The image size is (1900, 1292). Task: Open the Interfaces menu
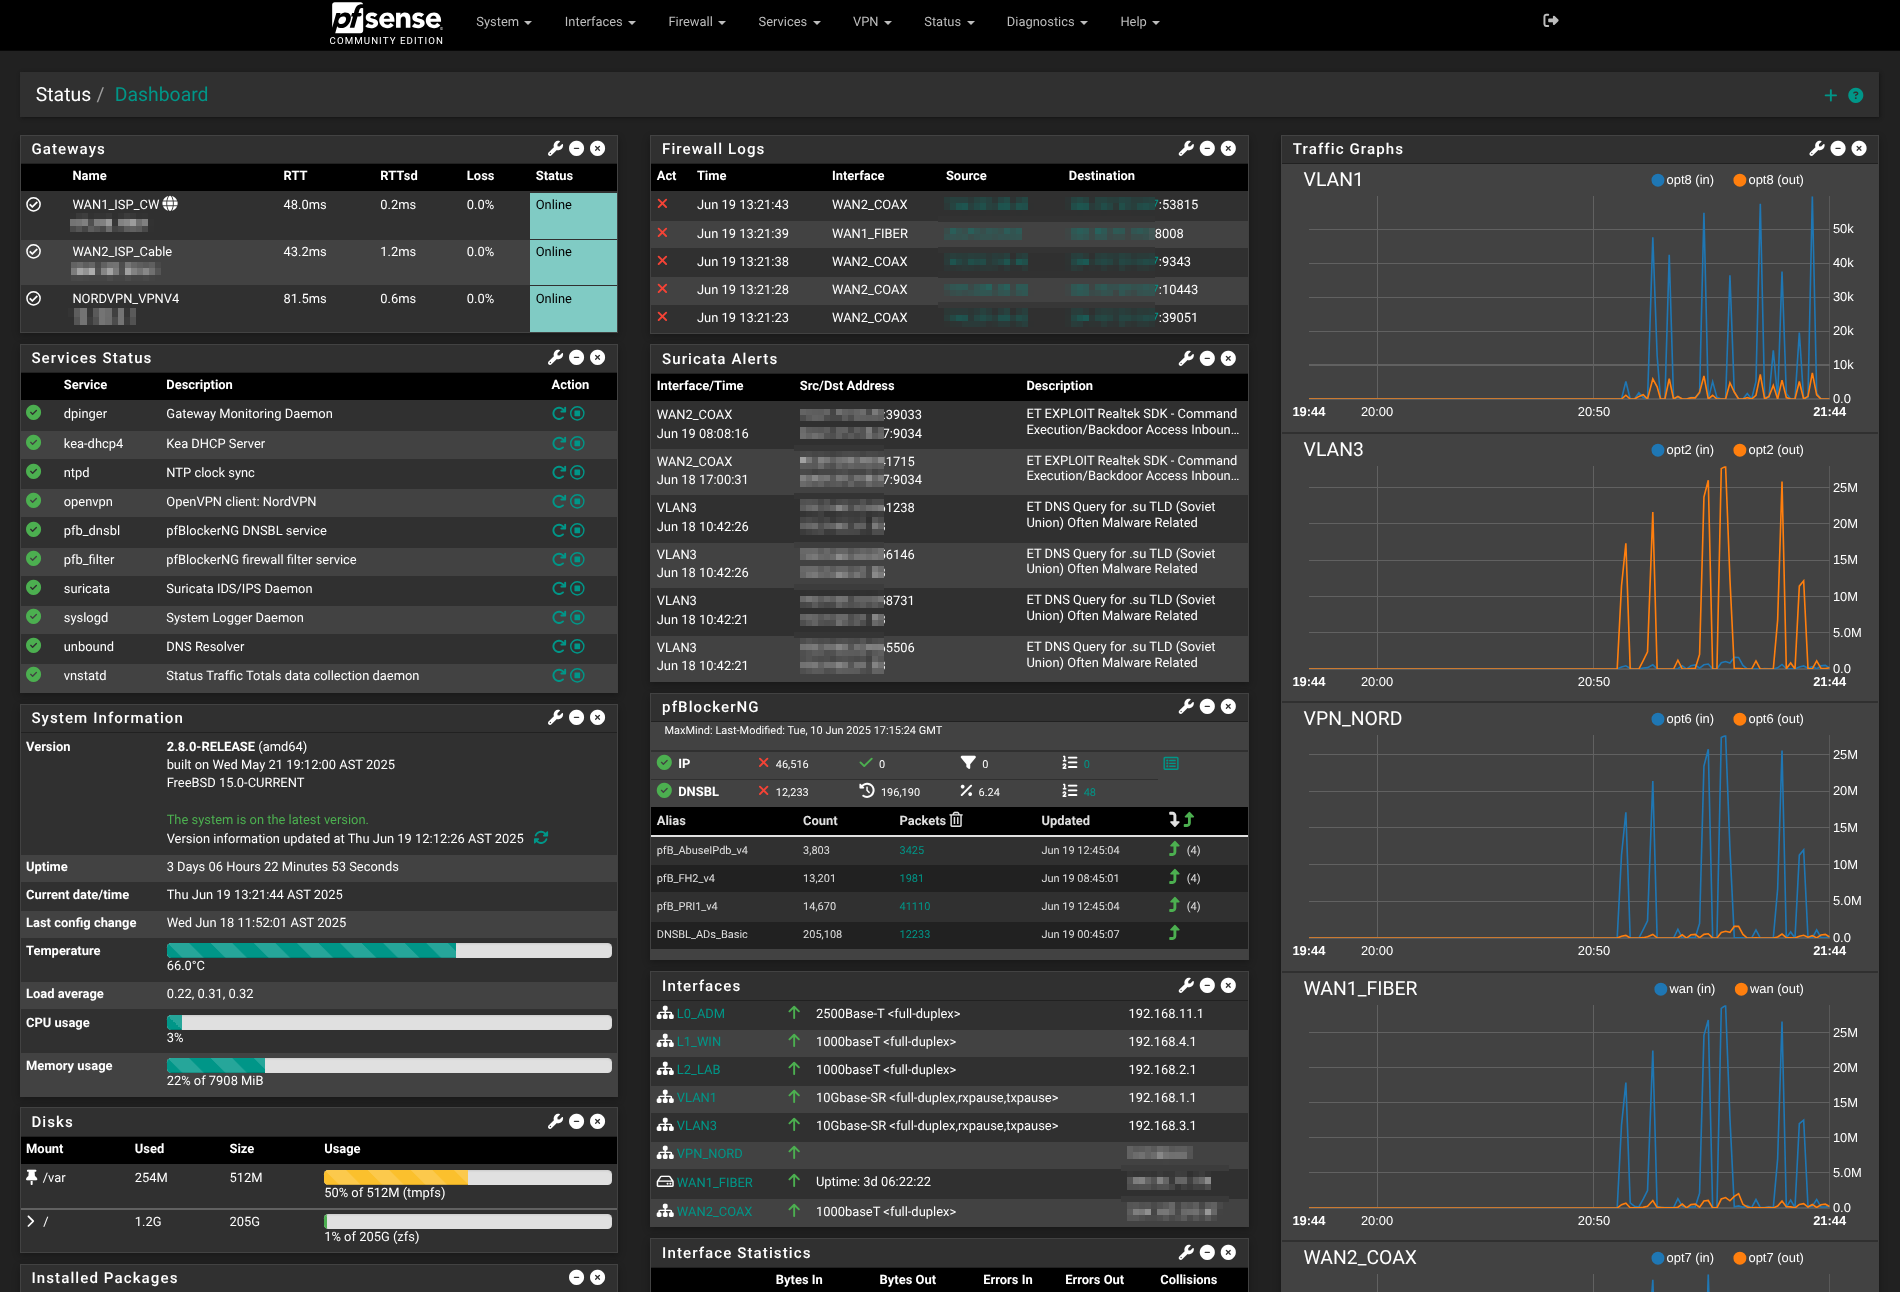[x=600, y=22]
